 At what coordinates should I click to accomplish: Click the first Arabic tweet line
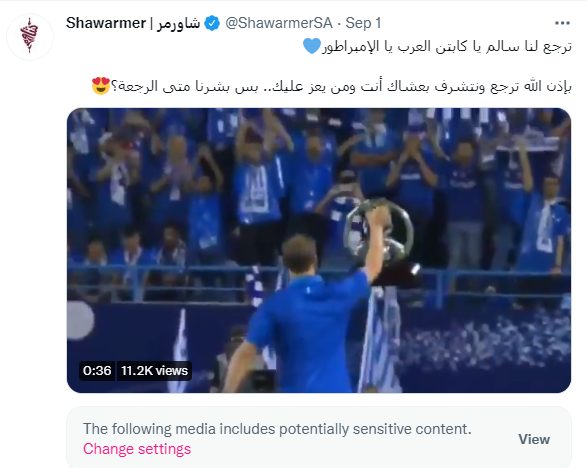pyautogui.click(x=437, y=47)
